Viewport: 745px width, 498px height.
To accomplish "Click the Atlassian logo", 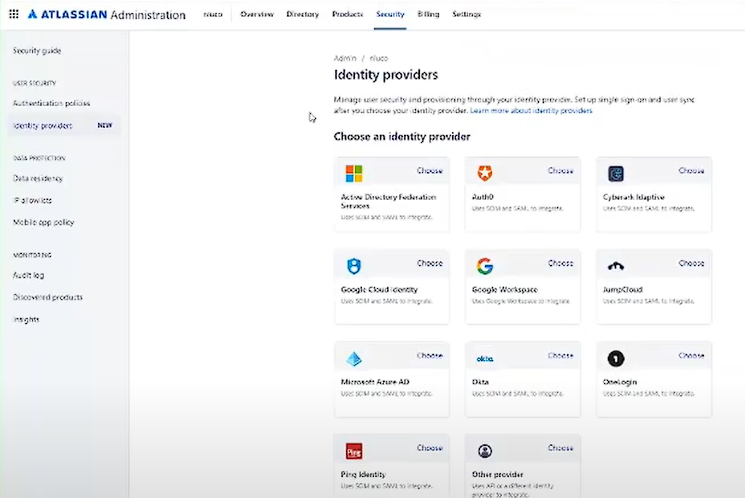I will 106,15.
